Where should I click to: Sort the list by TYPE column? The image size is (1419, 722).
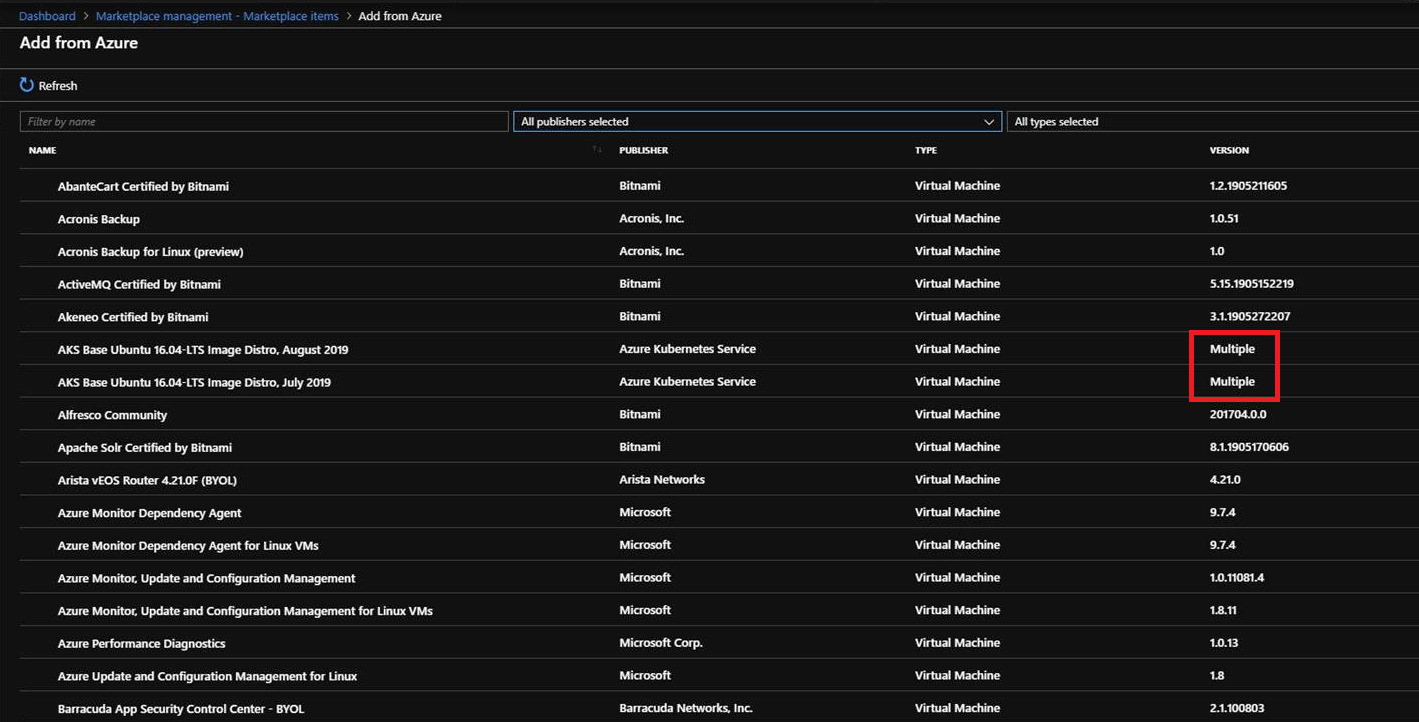(926, 150)
